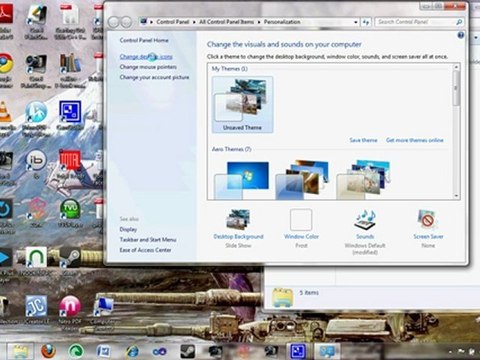Go back with the Back arrow button
Viewport: 480px width, 360px height.
pyautogui.click(x=114, y=22)
